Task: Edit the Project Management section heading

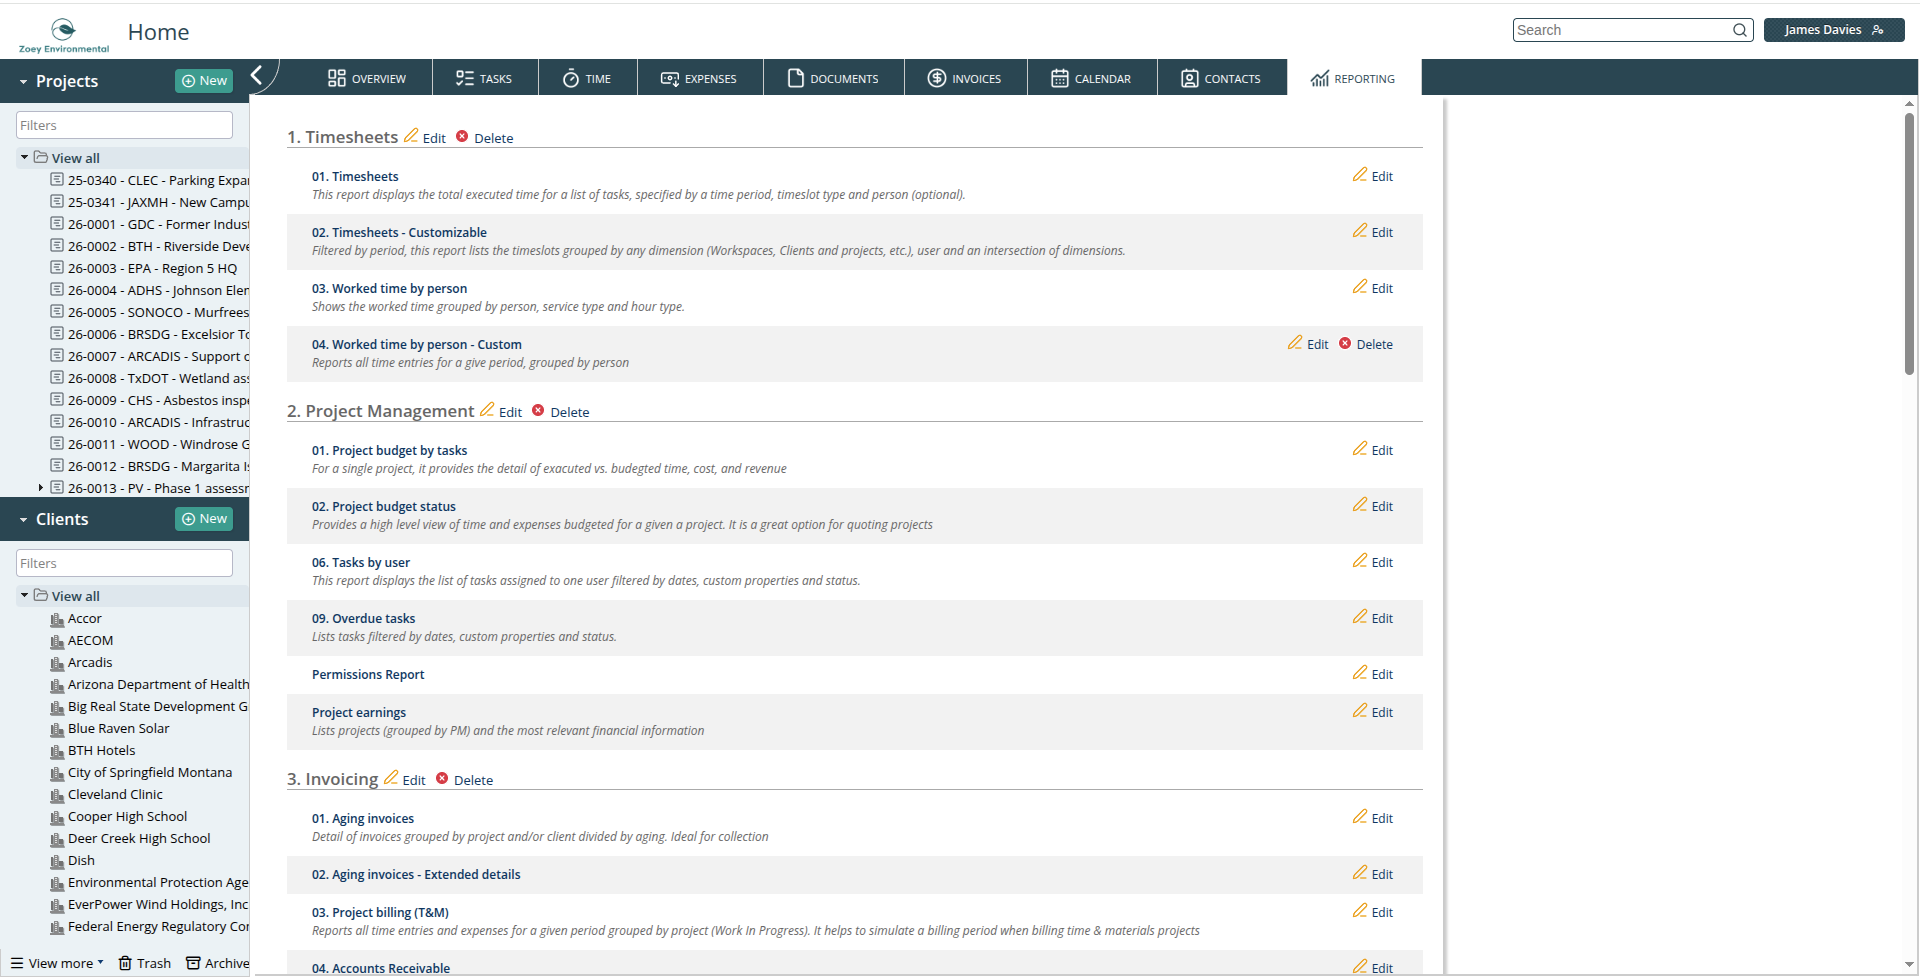Action: (501, 411)
